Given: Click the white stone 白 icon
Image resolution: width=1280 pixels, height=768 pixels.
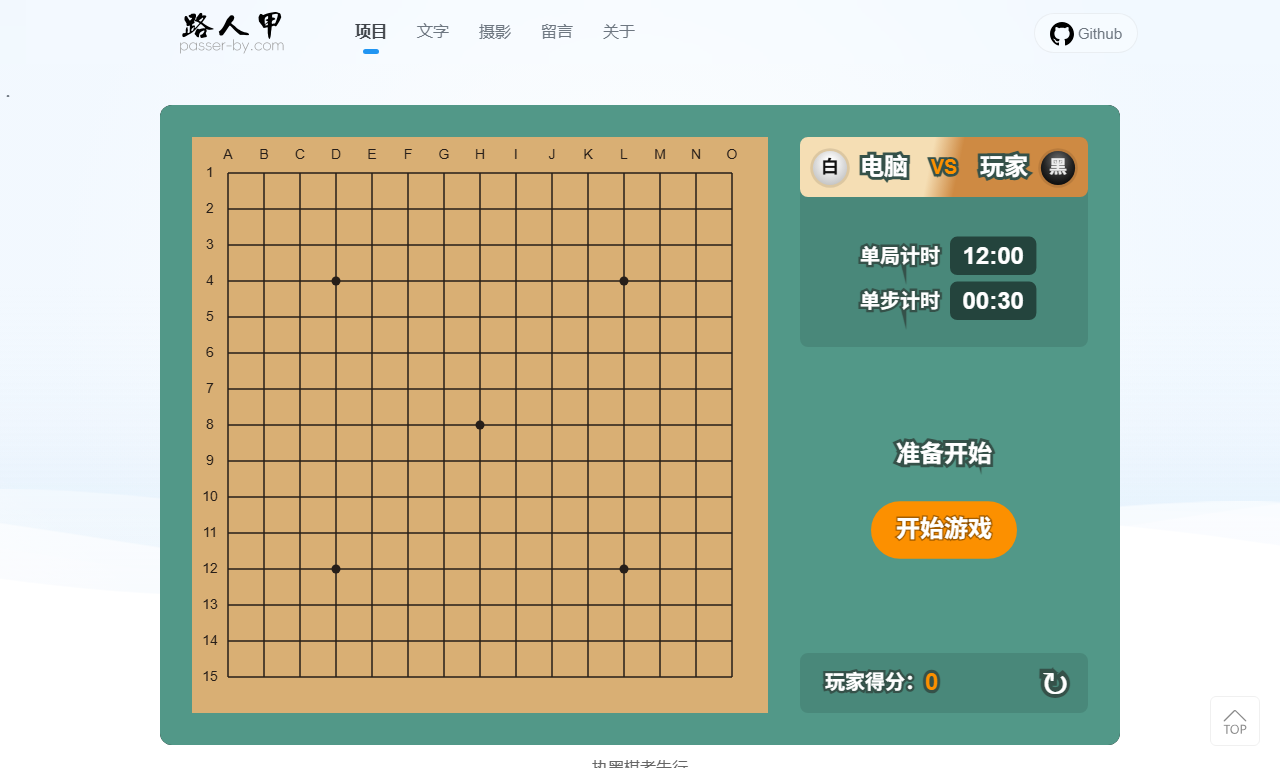Looking at the screenshot, I should click(830, 167).
